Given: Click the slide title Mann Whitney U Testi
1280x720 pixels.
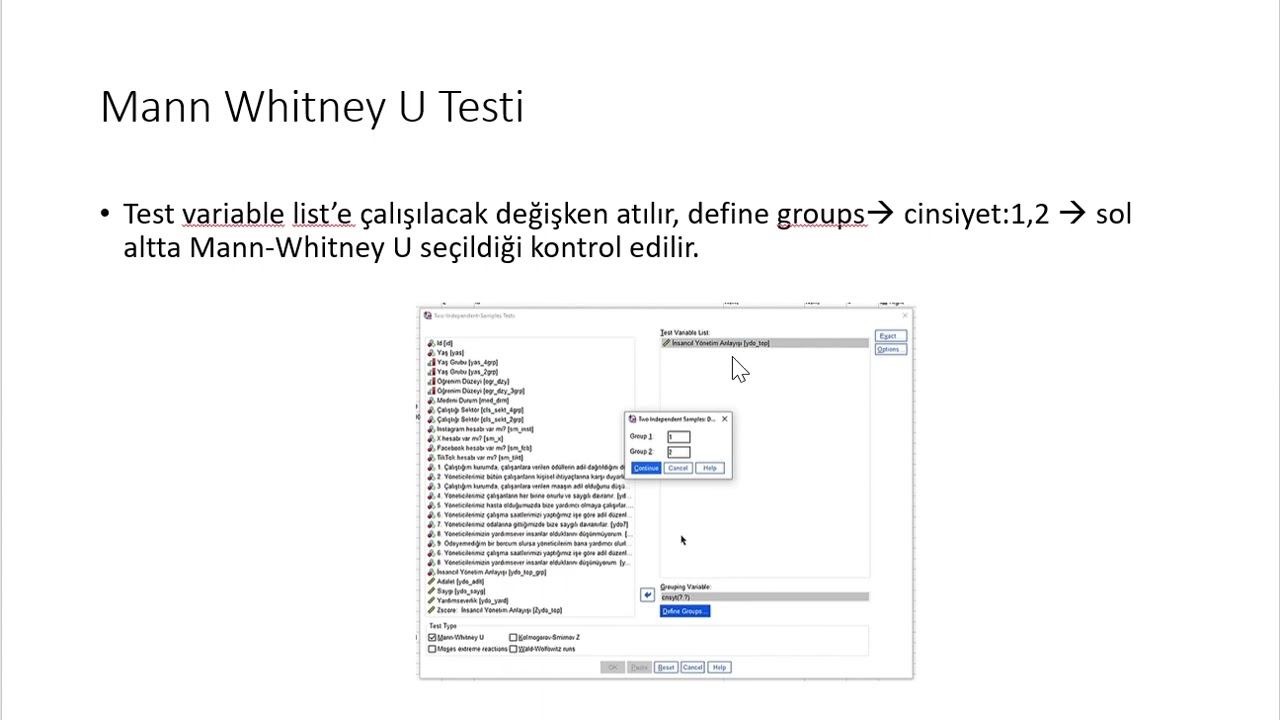Looking at the screenshot, I should tap(312, 107).
